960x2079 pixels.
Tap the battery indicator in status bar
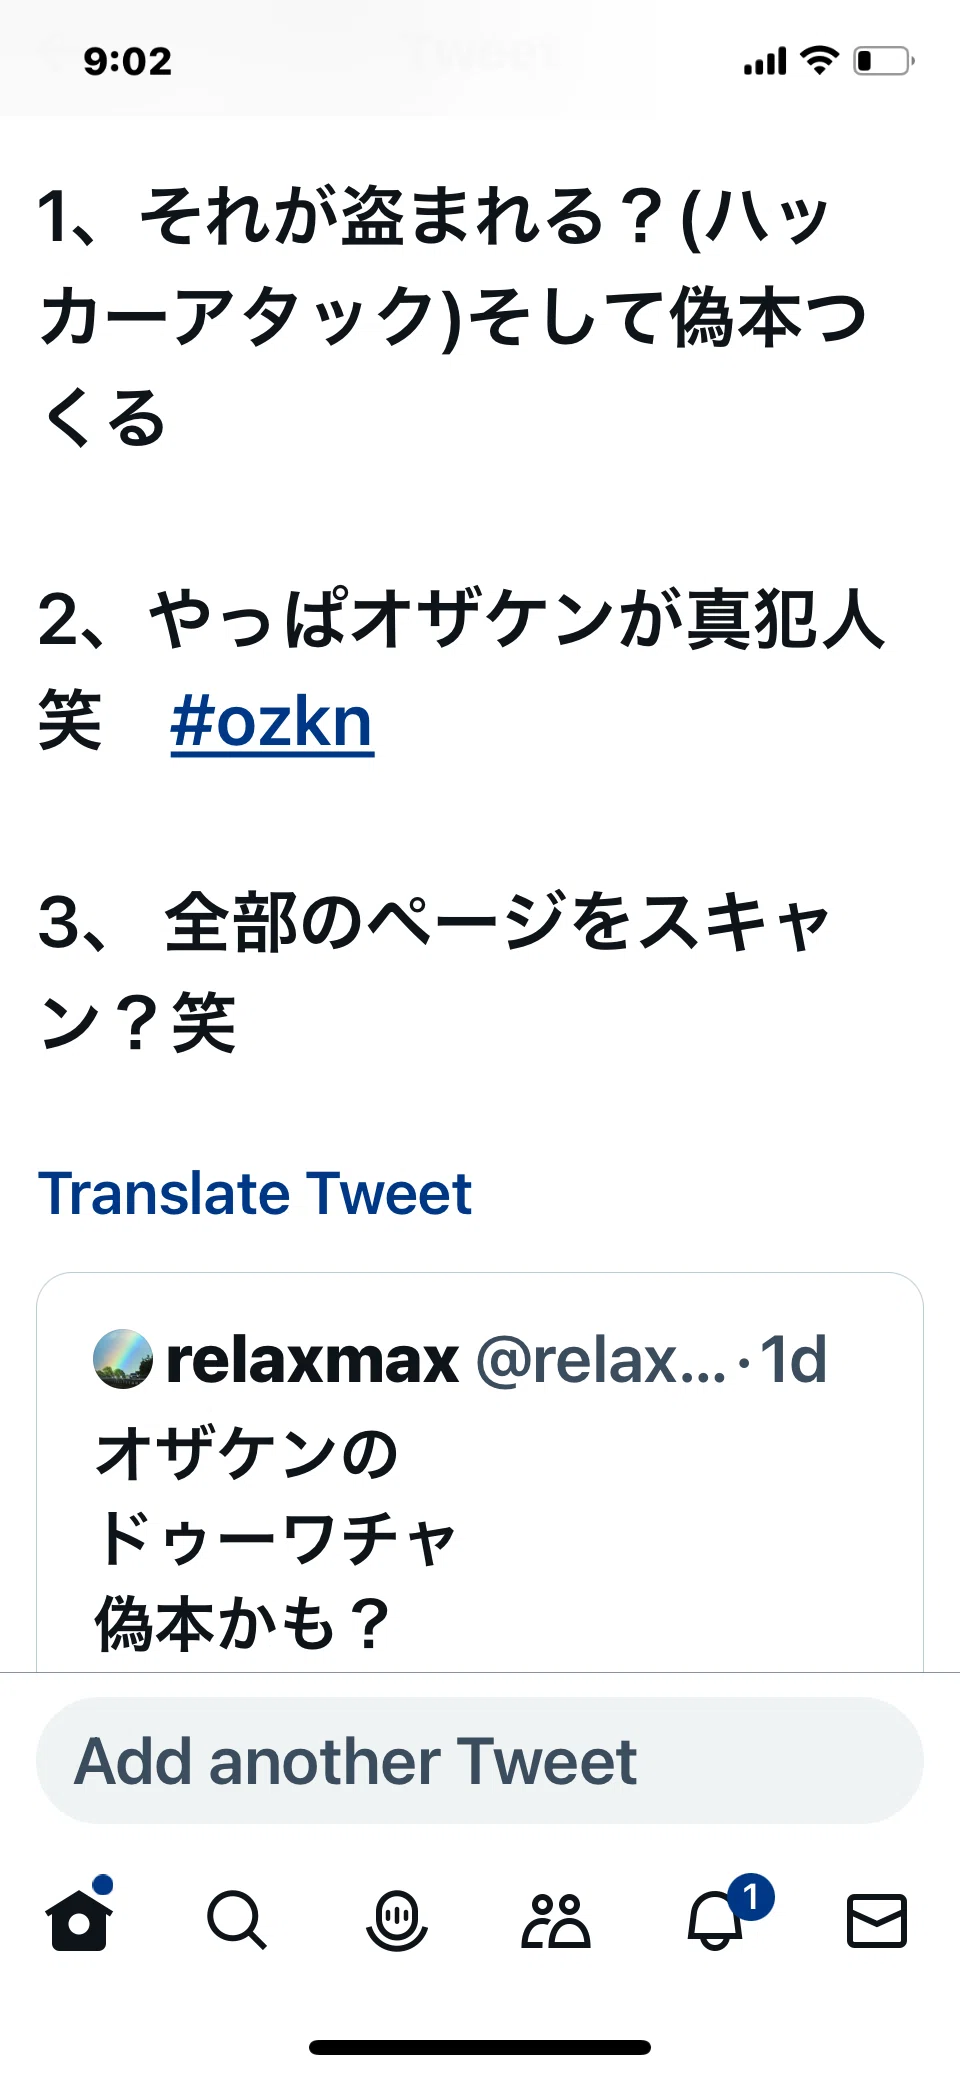884,61
